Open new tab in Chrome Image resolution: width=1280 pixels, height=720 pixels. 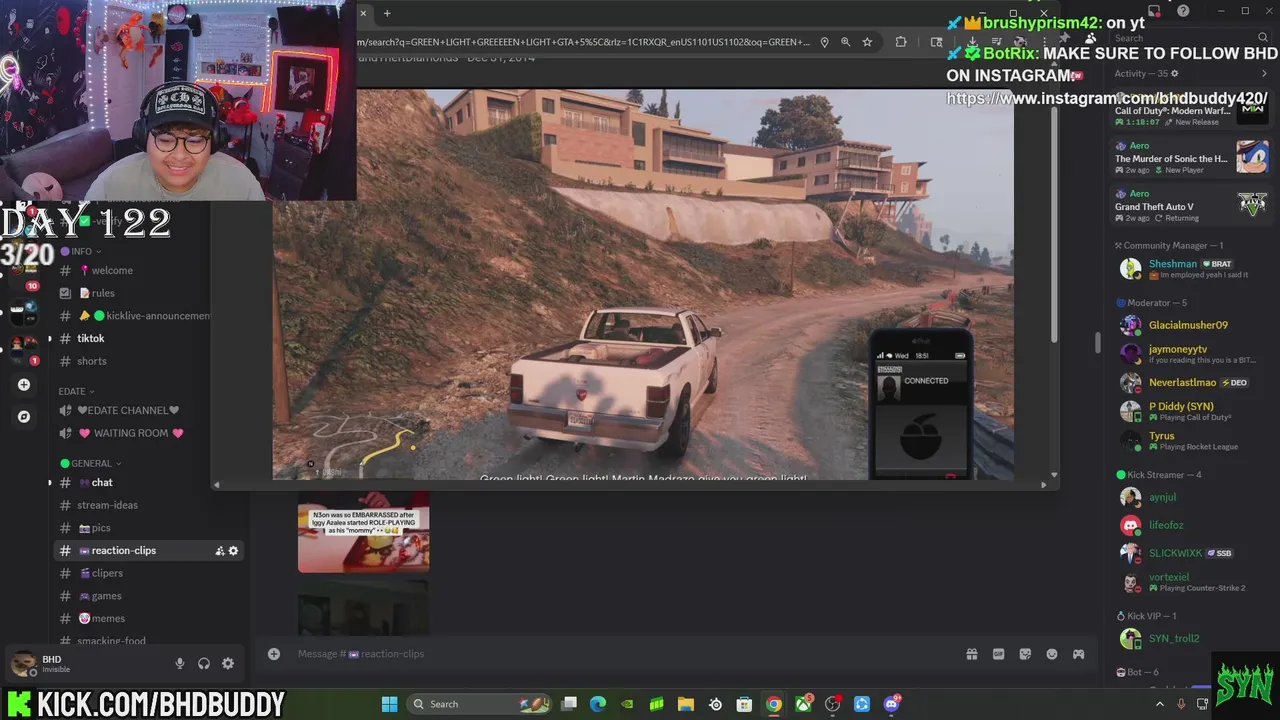(x=387, y=13)
